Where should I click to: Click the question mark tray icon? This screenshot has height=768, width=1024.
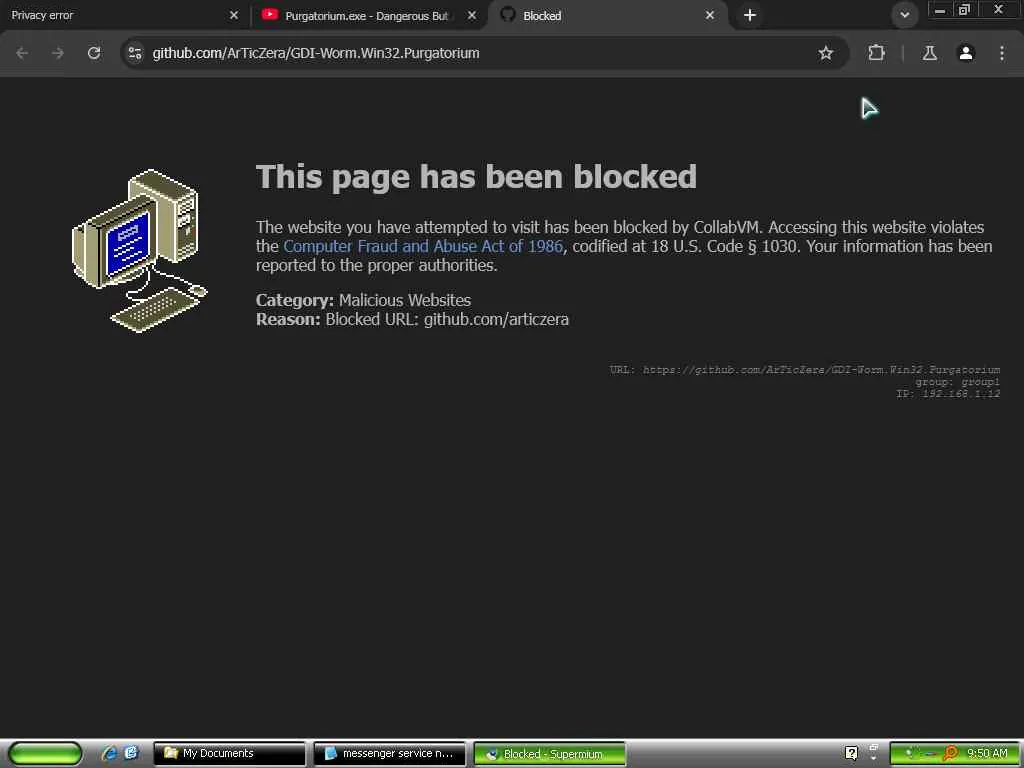[x=851, y=753]
